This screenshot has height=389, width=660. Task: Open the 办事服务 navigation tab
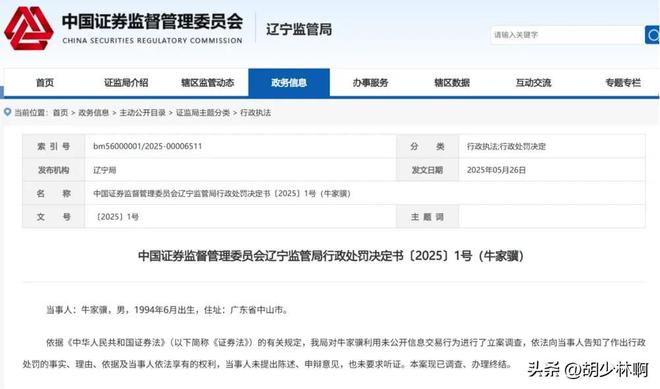click(x=370, y=83)
